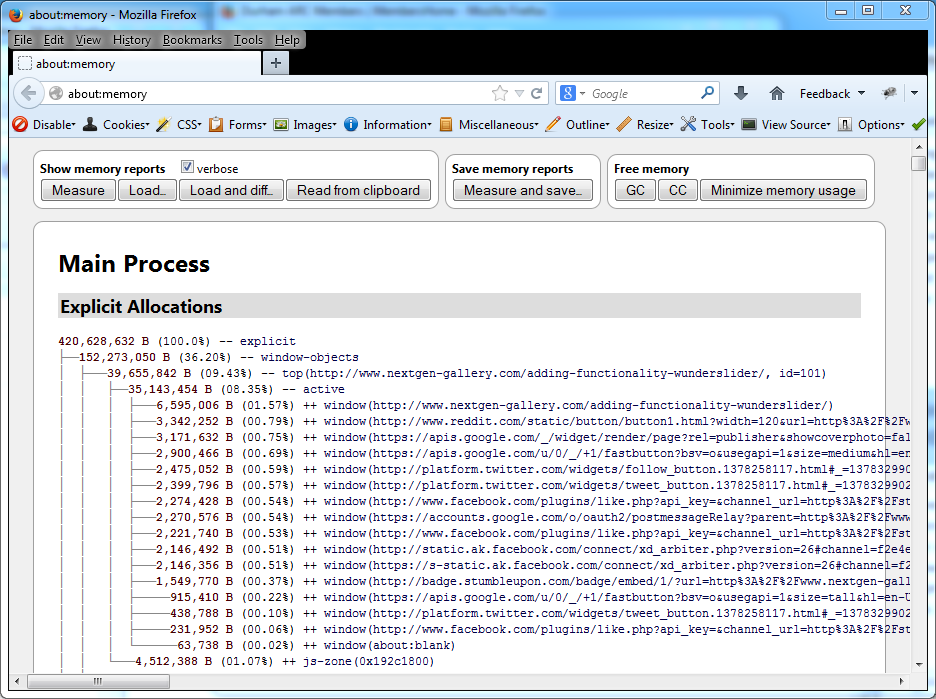The image size is (936, 699).
Task: Click the bookmark star icon
Action: 500,93
